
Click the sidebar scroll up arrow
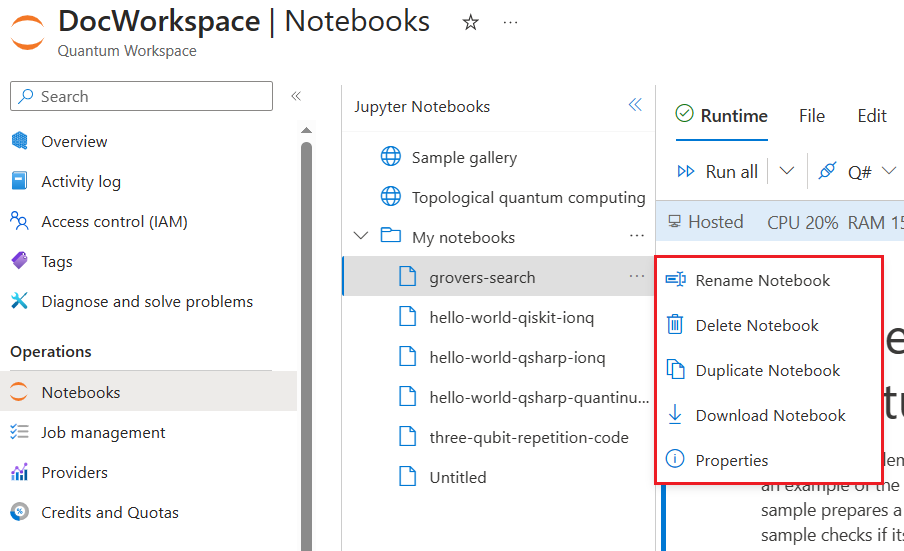point(307,130)
